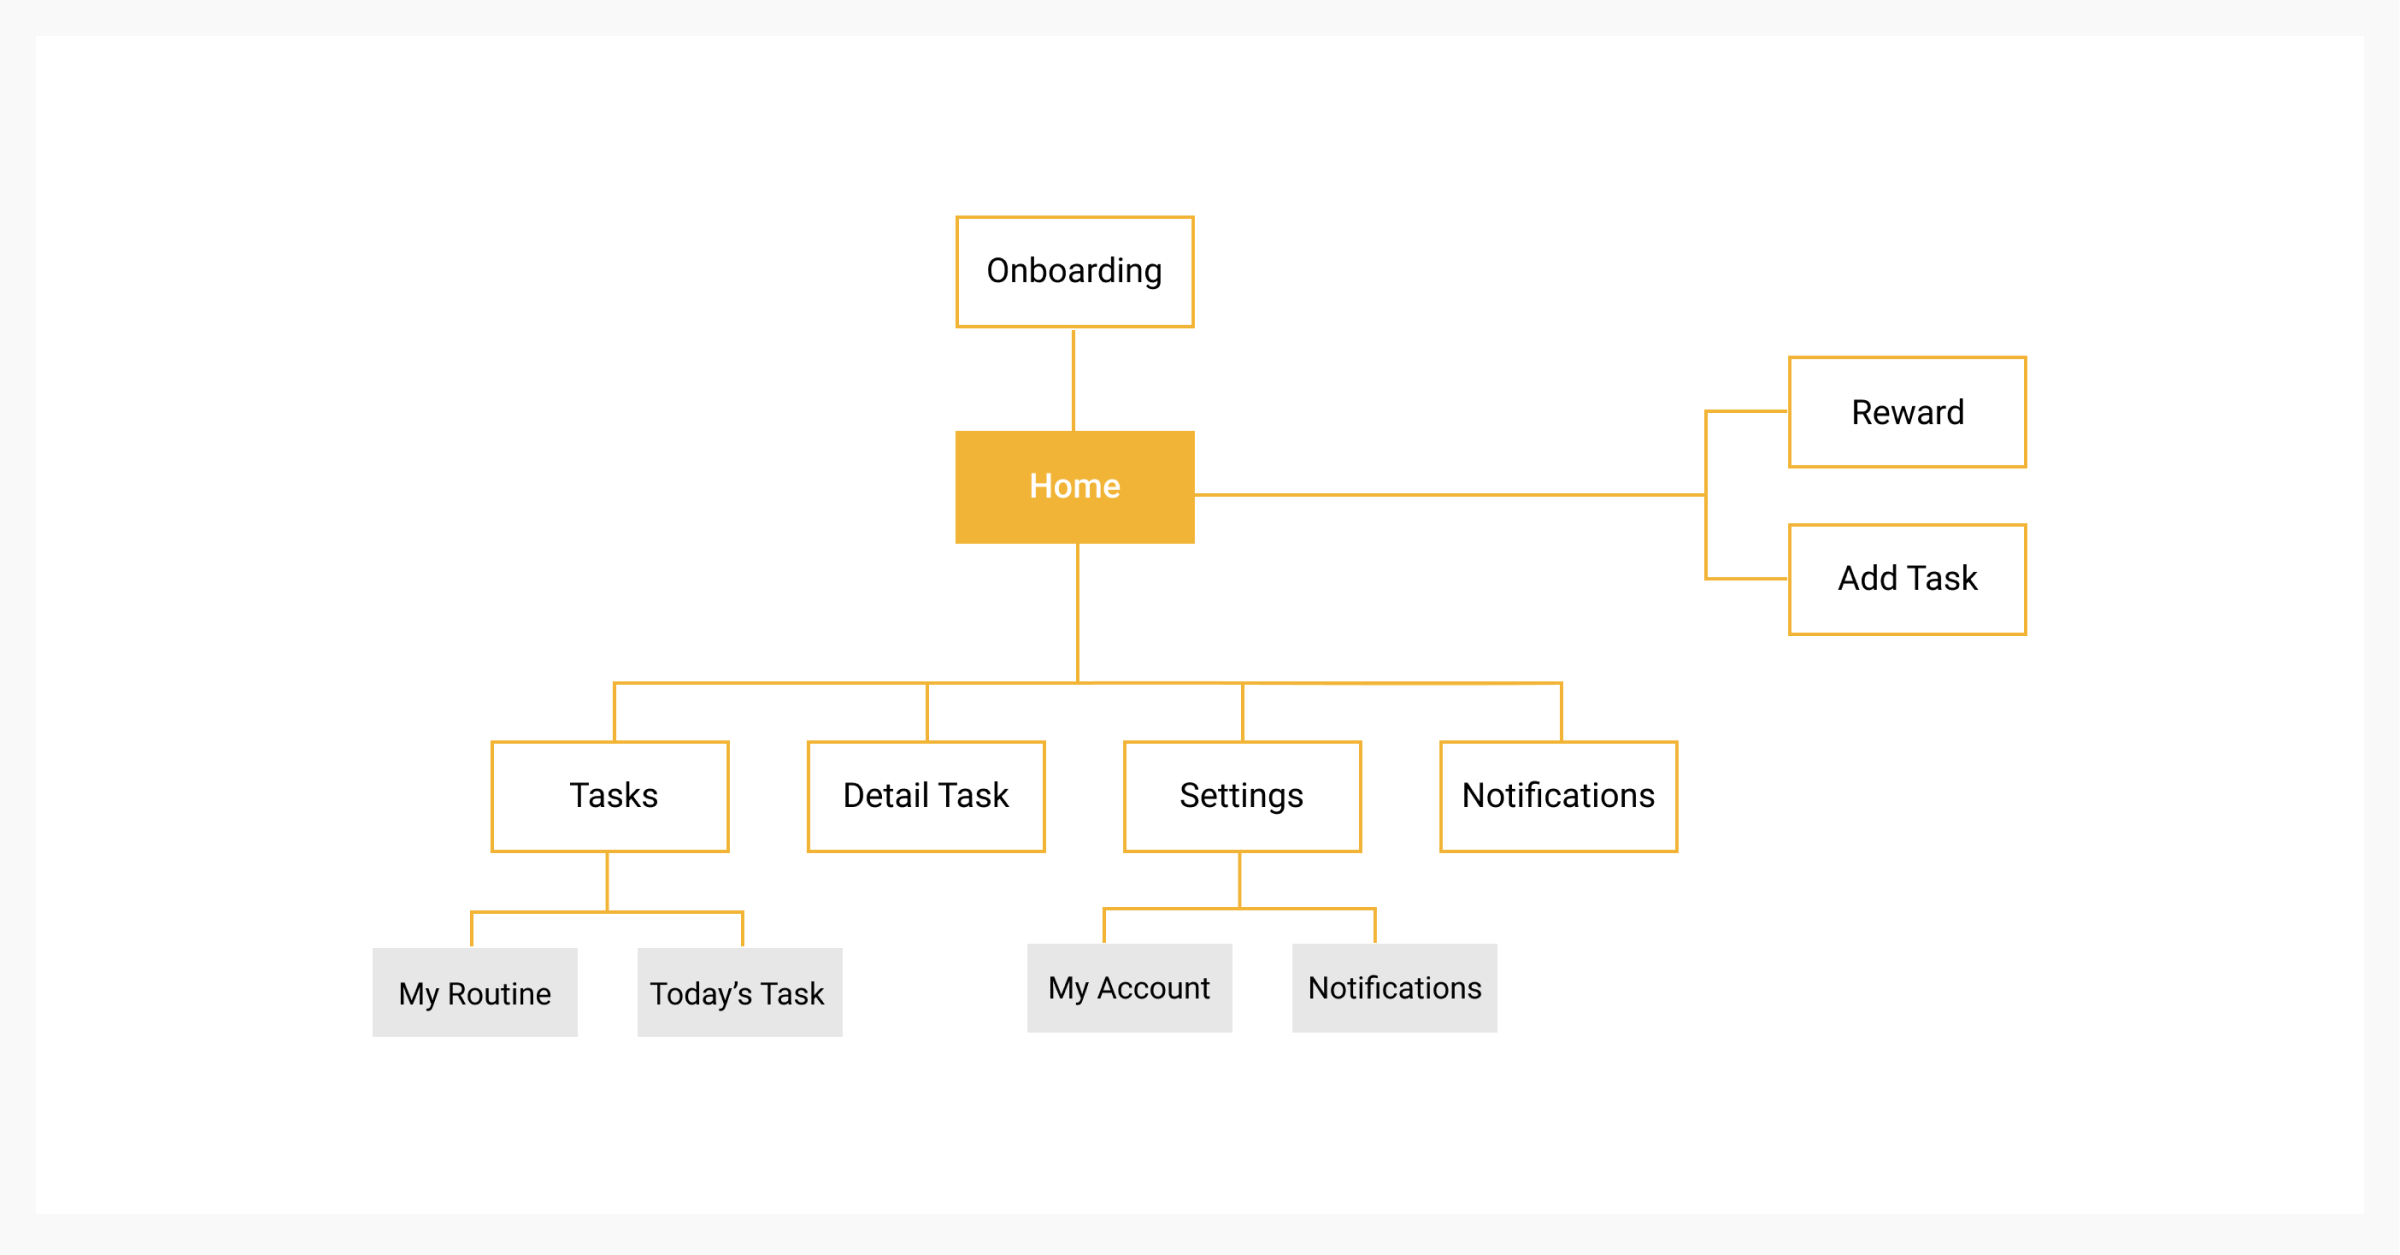Select the yellow Home node
The width and height of the screenshot is (2400, 1255).
coord(1074,487)
